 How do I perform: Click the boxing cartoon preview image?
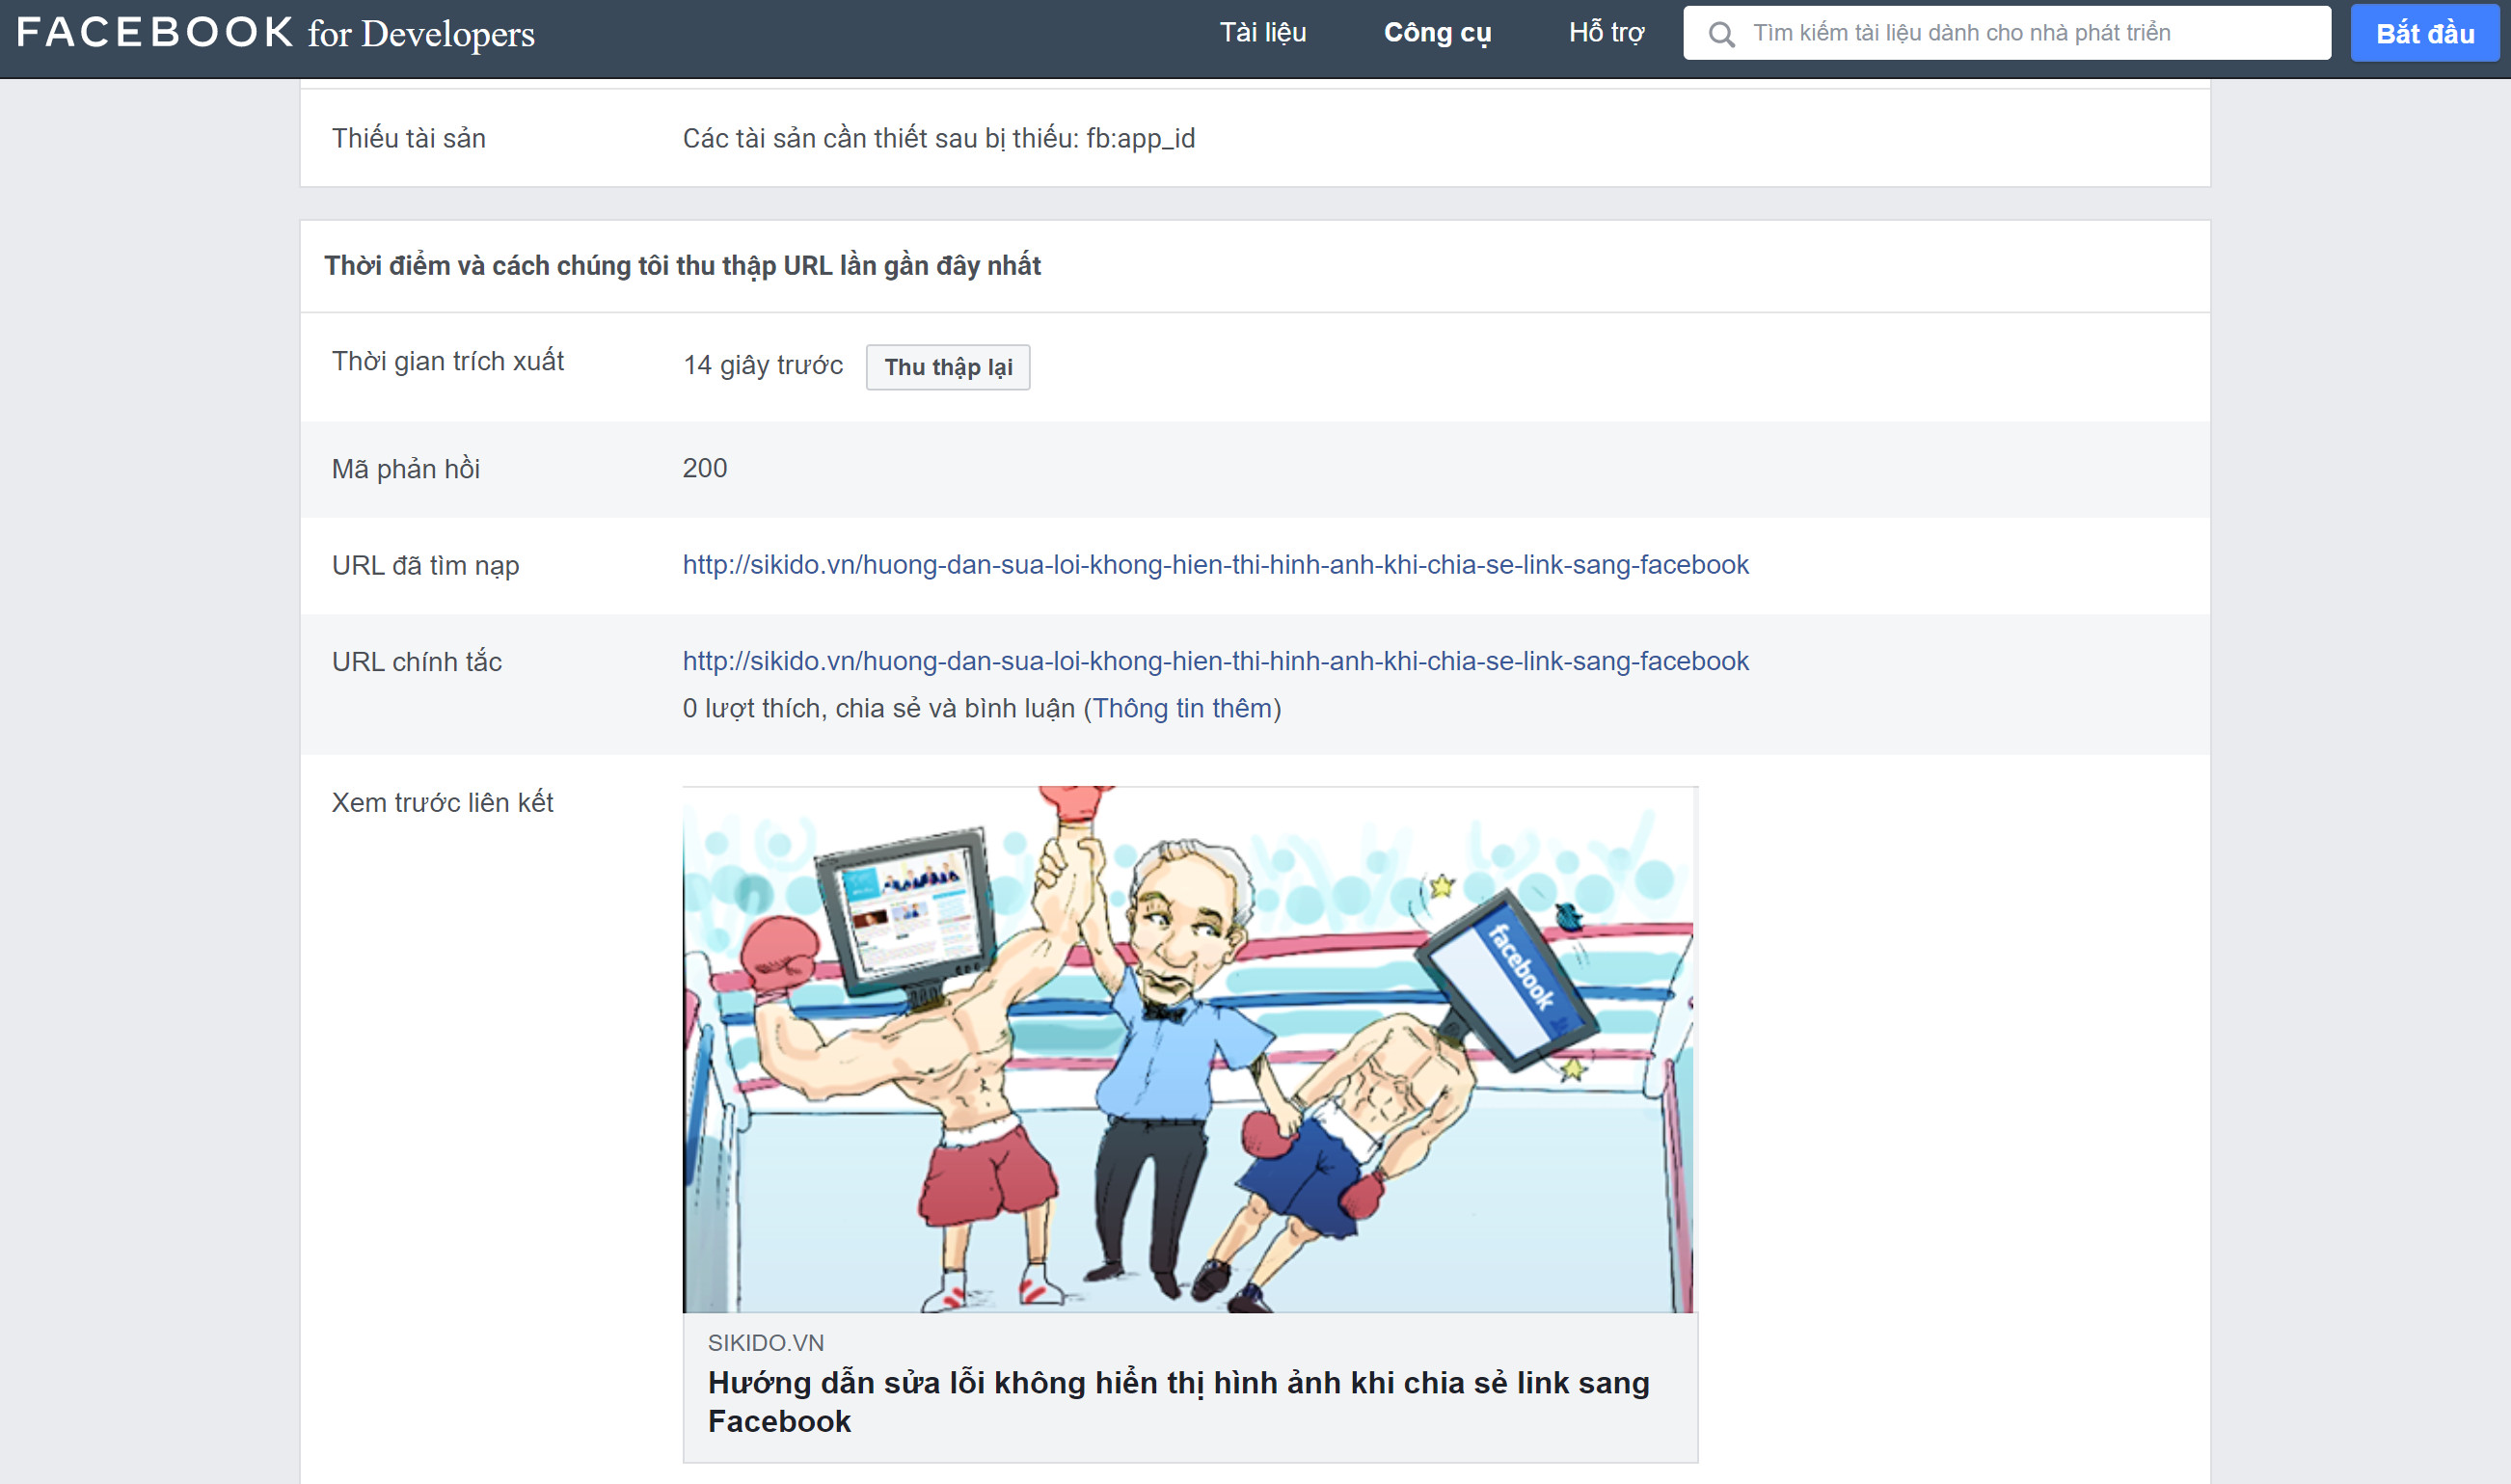click(x=1188, y=1049)
